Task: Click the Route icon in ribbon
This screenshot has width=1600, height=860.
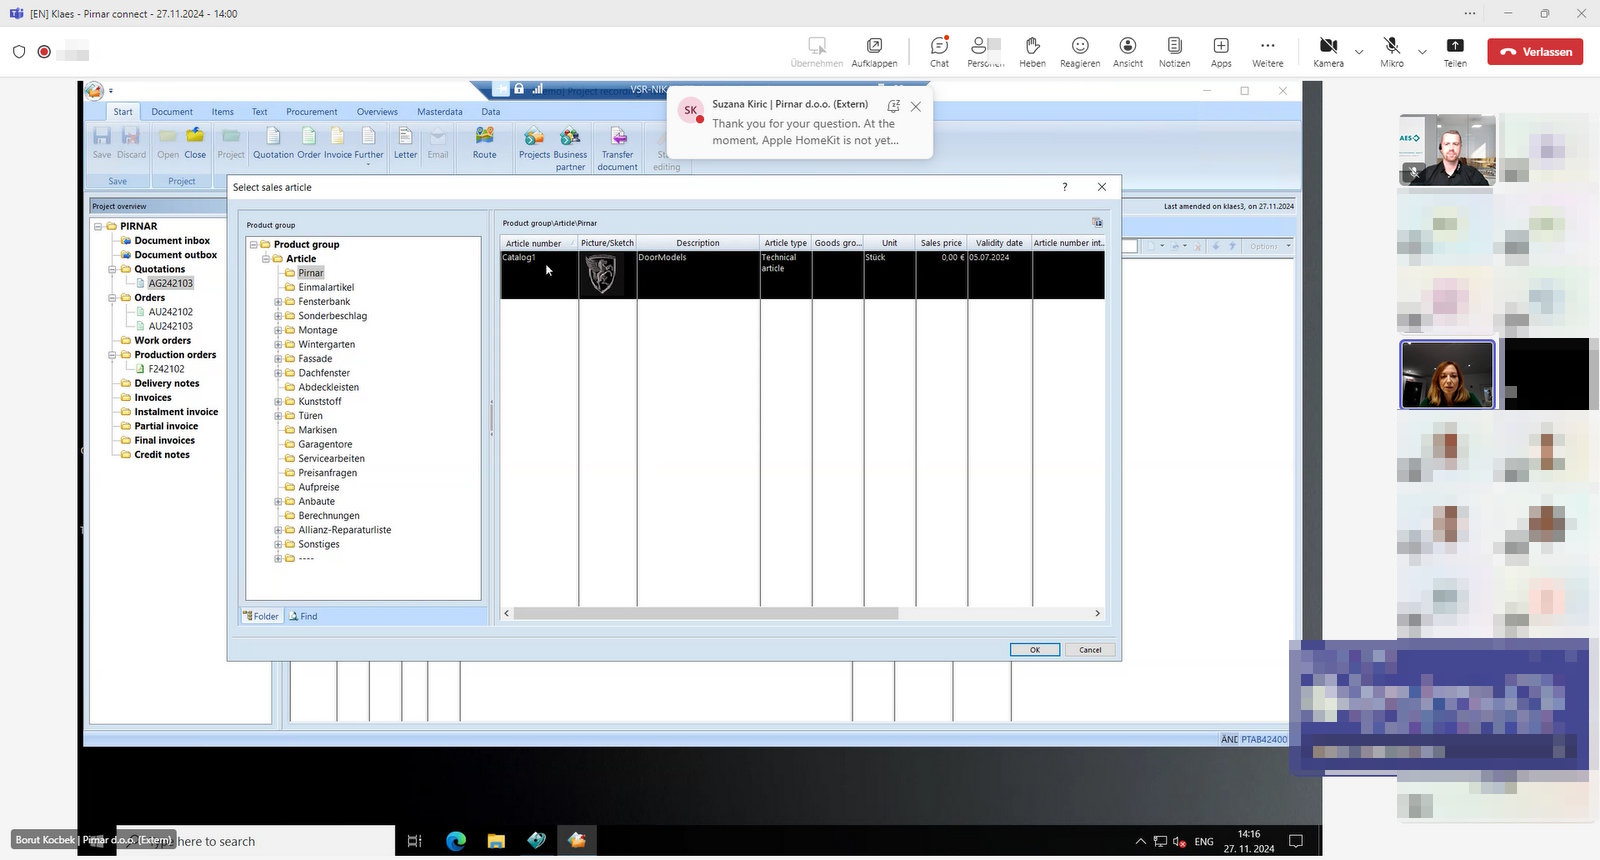Action: tap(485, 142)
